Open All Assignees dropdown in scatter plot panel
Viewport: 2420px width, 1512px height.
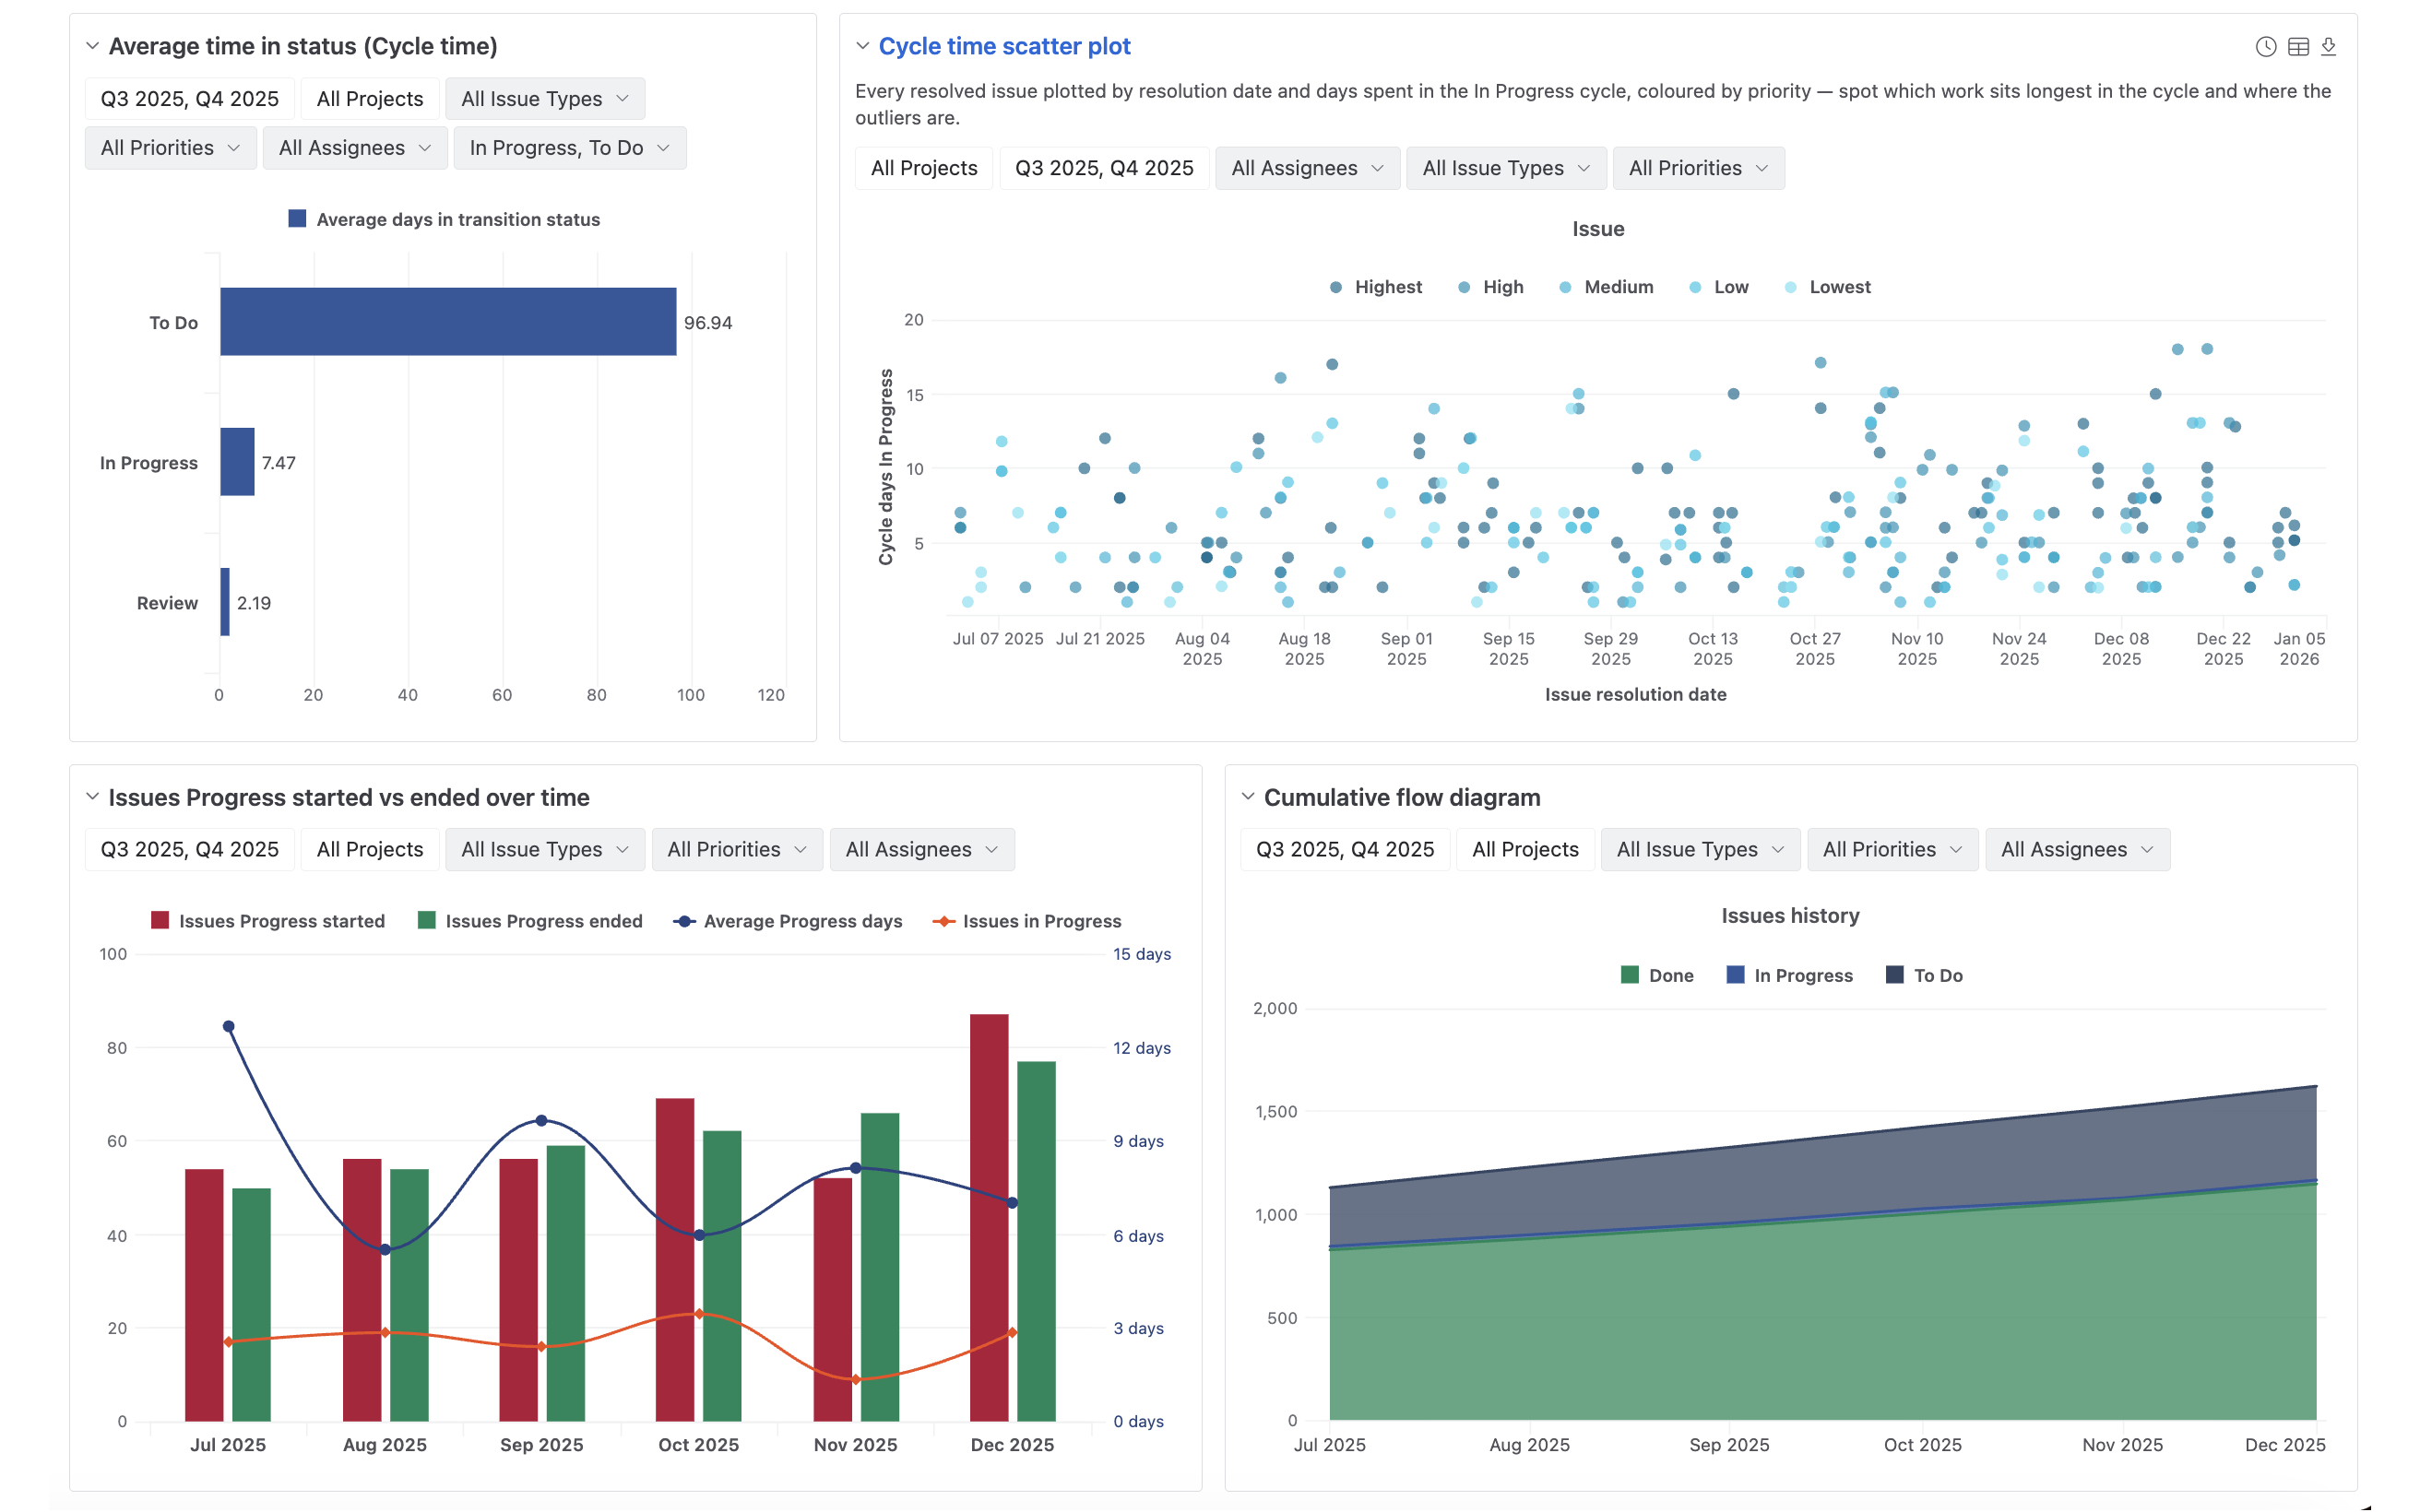tap(1307, 168)
